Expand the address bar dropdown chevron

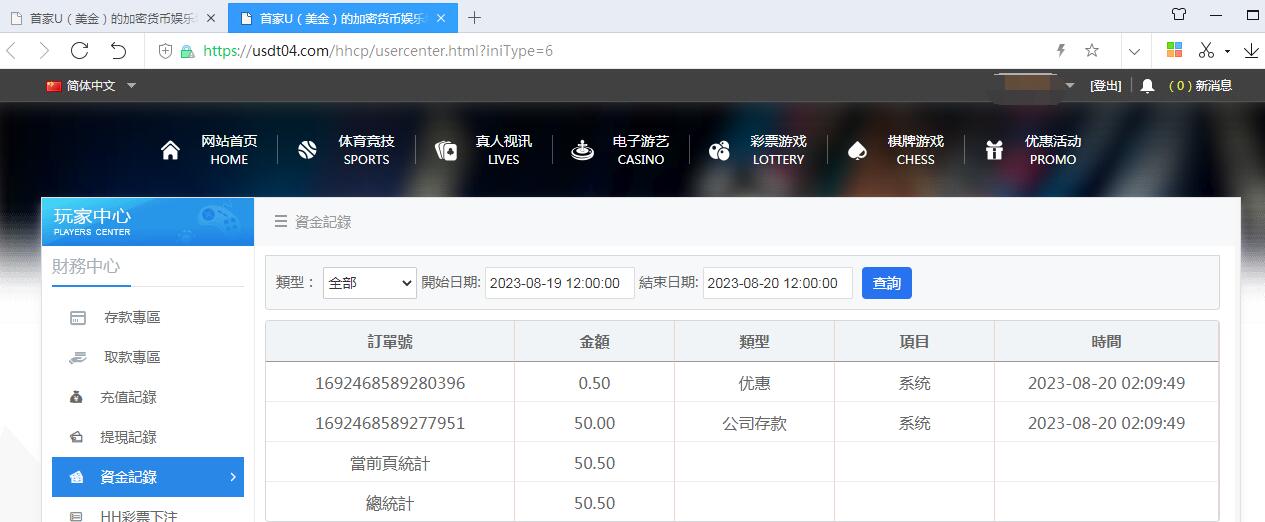pyautogui.click(x=1134, y=51)
